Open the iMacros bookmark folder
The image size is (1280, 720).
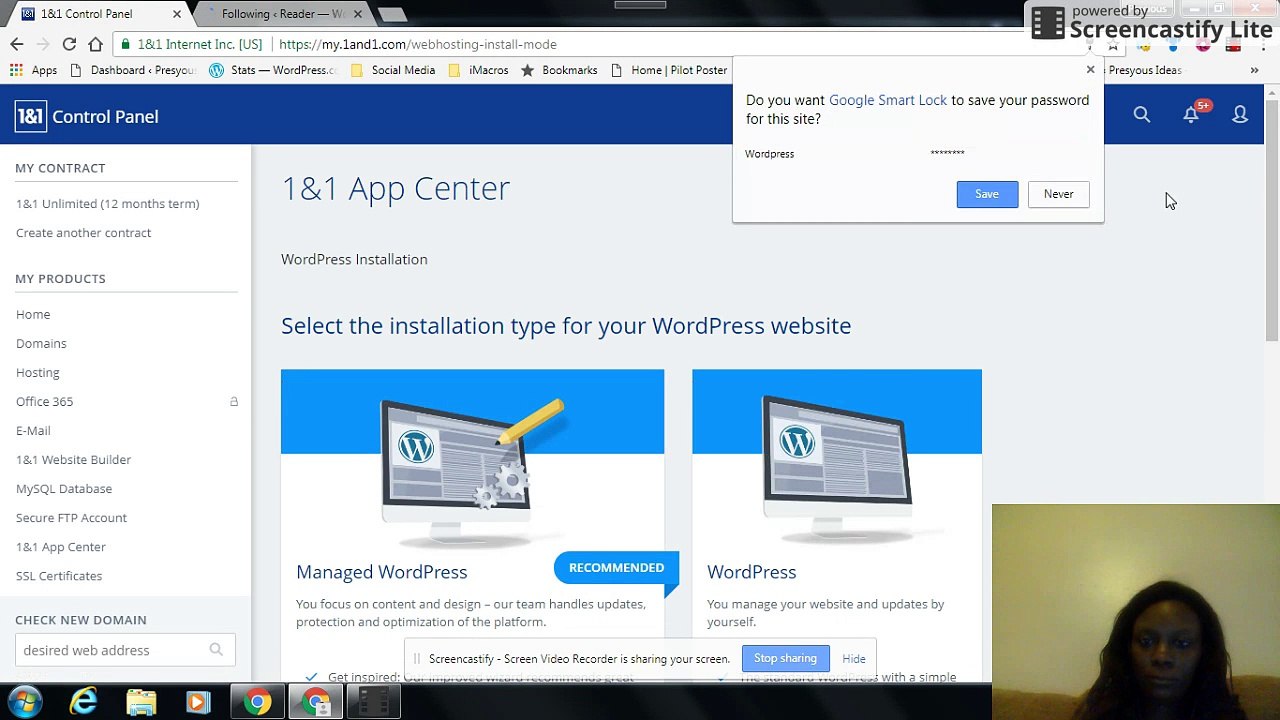point(478,70)
